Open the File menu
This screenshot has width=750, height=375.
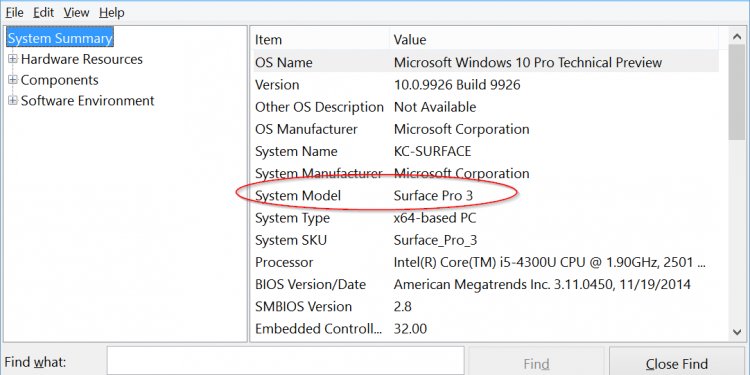[14, 12]
